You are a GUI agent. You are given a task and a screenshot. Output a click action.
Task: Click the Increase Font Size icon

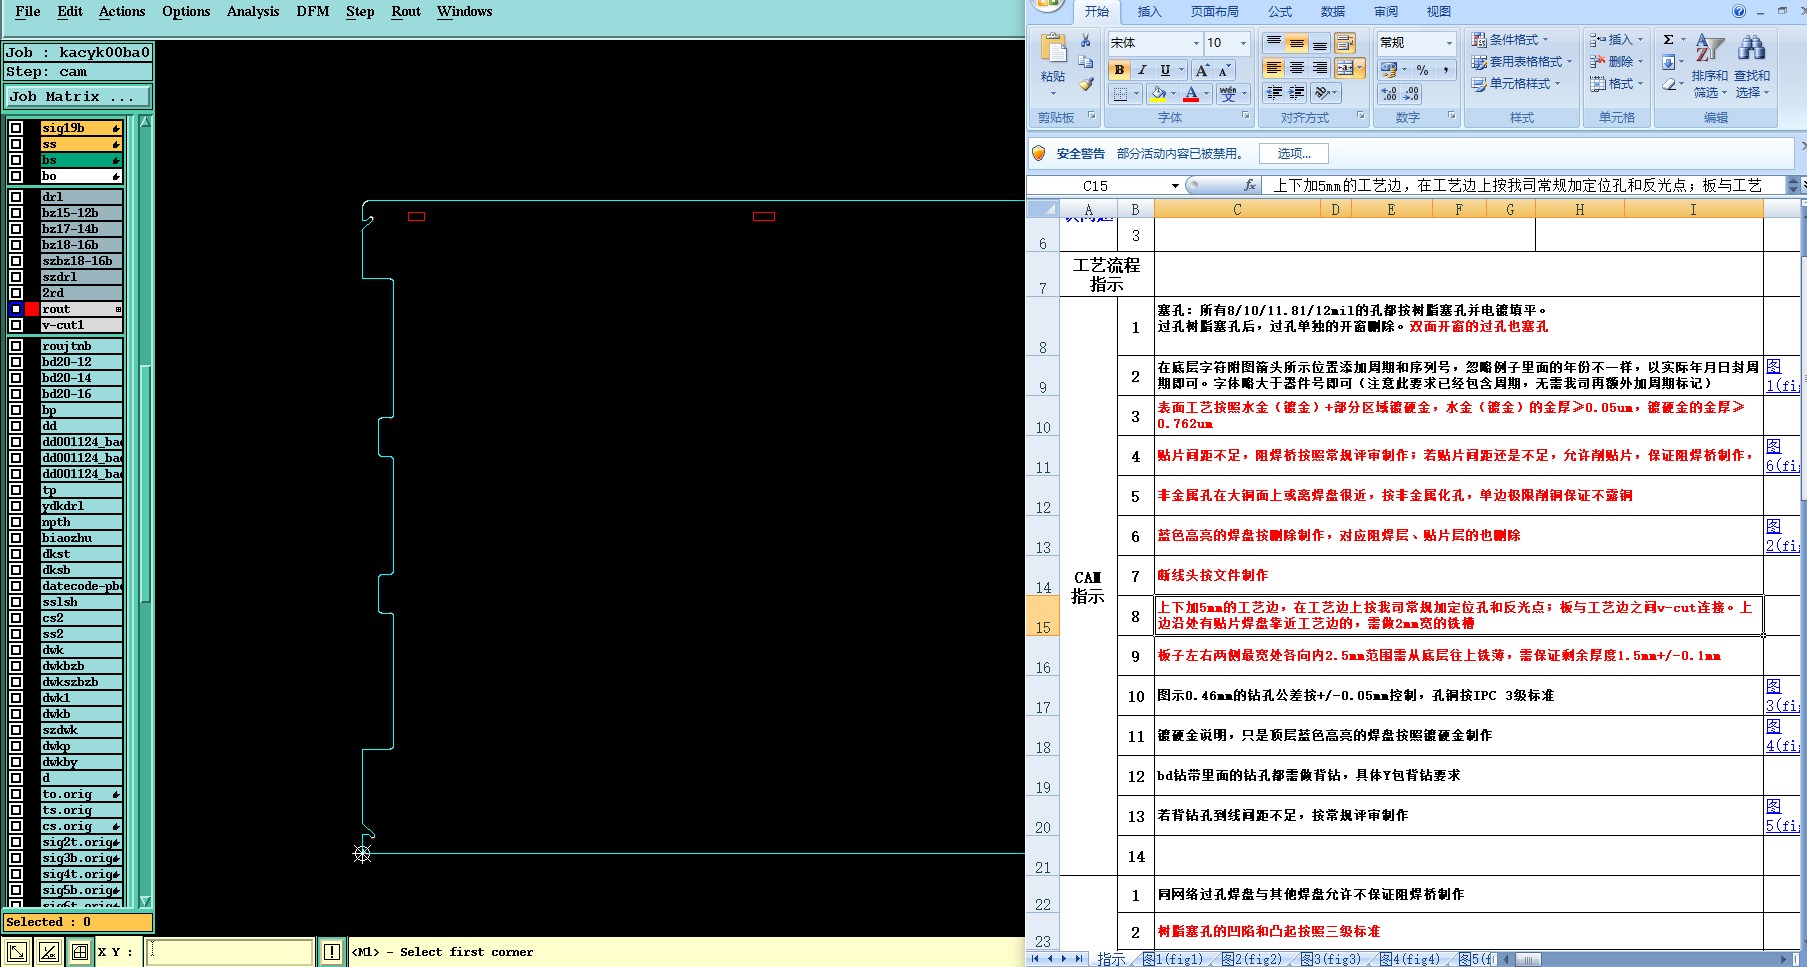(x=1202, y=70)
